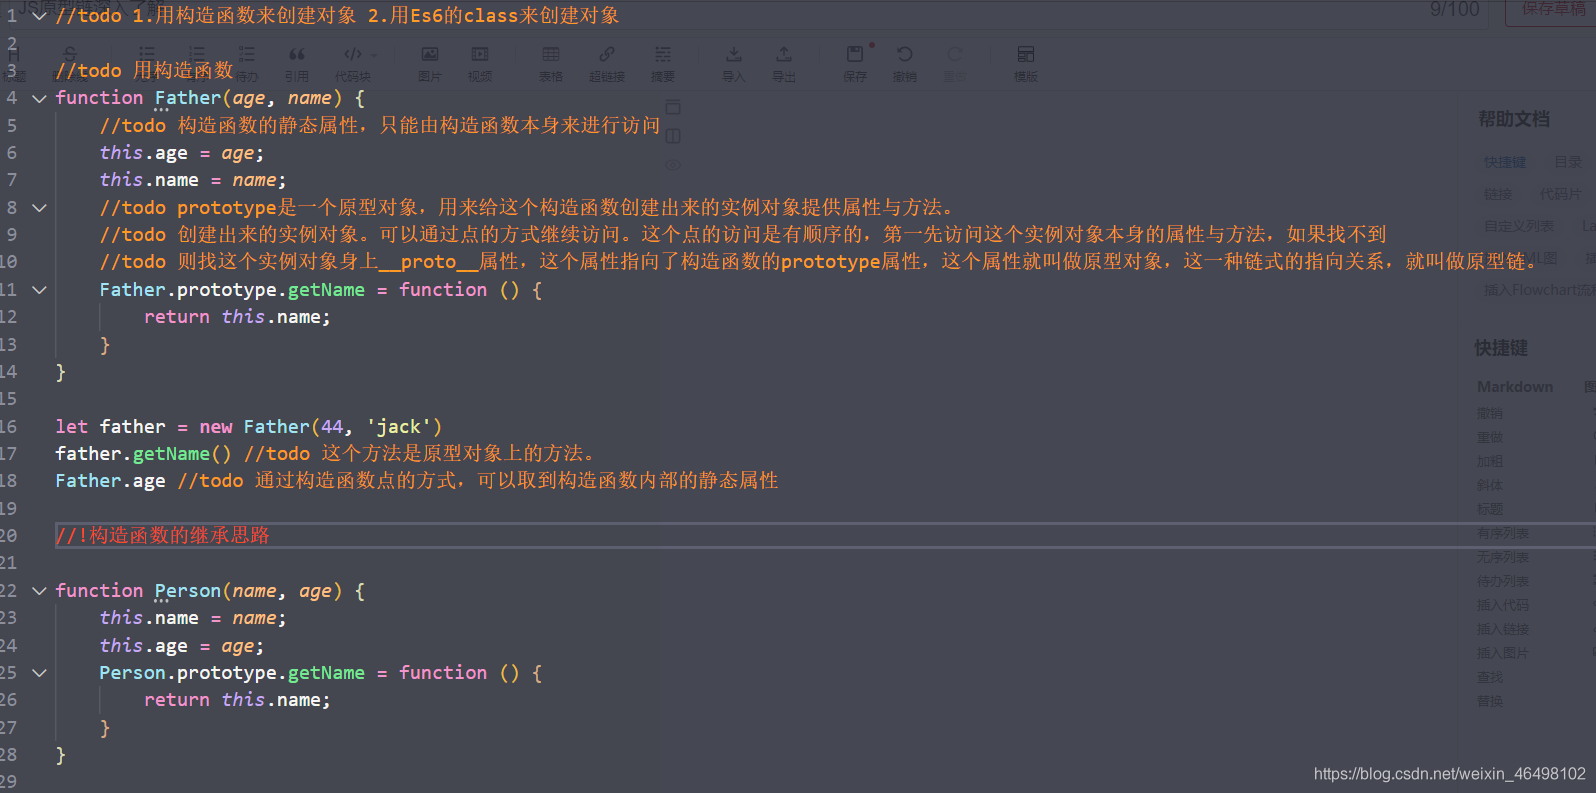Click the 替换 shortcut row
The image size is (1596, 793).
tap(1490, 701)
